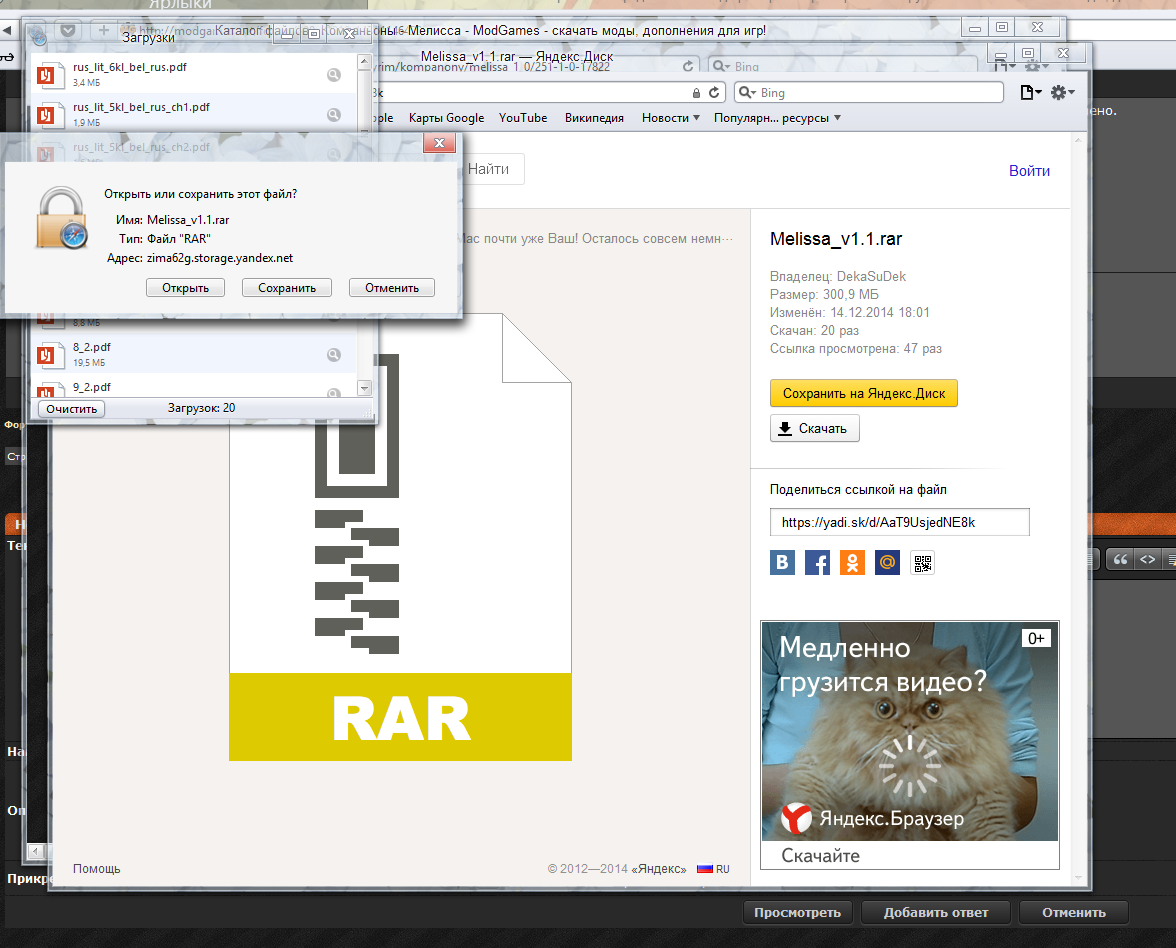The width and height of the screenshot is (1176, 948).
Task: Click Safari compass icon in dialog
Action: pos(74,236)
